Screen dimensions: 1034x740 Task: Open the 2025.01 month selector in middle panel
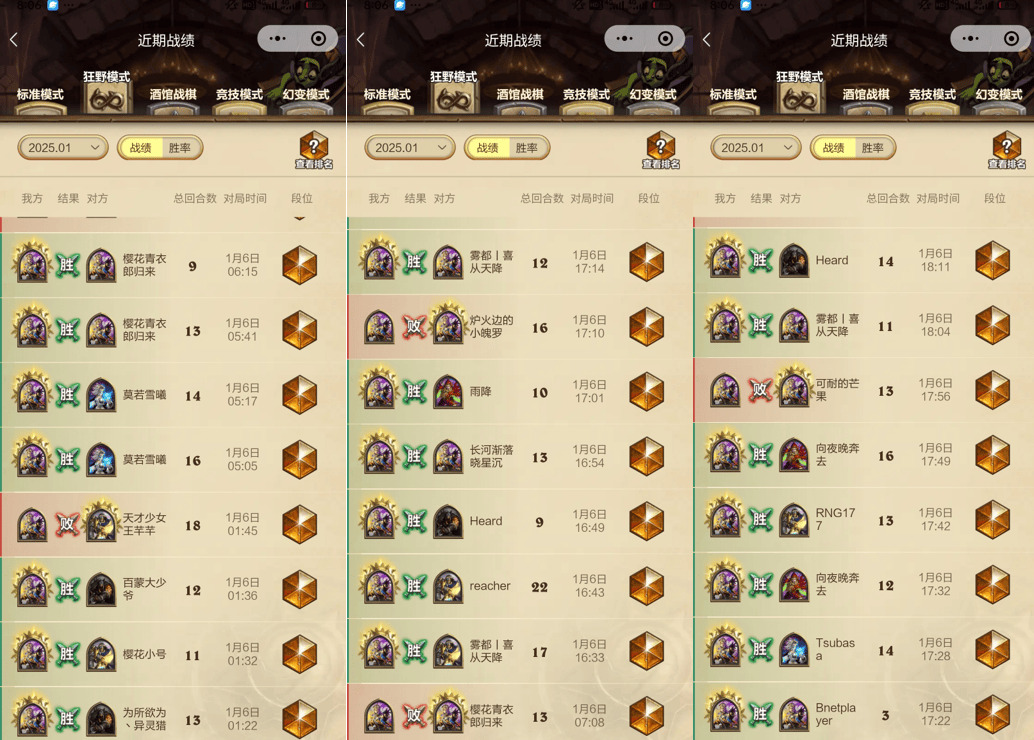[410, 148]
